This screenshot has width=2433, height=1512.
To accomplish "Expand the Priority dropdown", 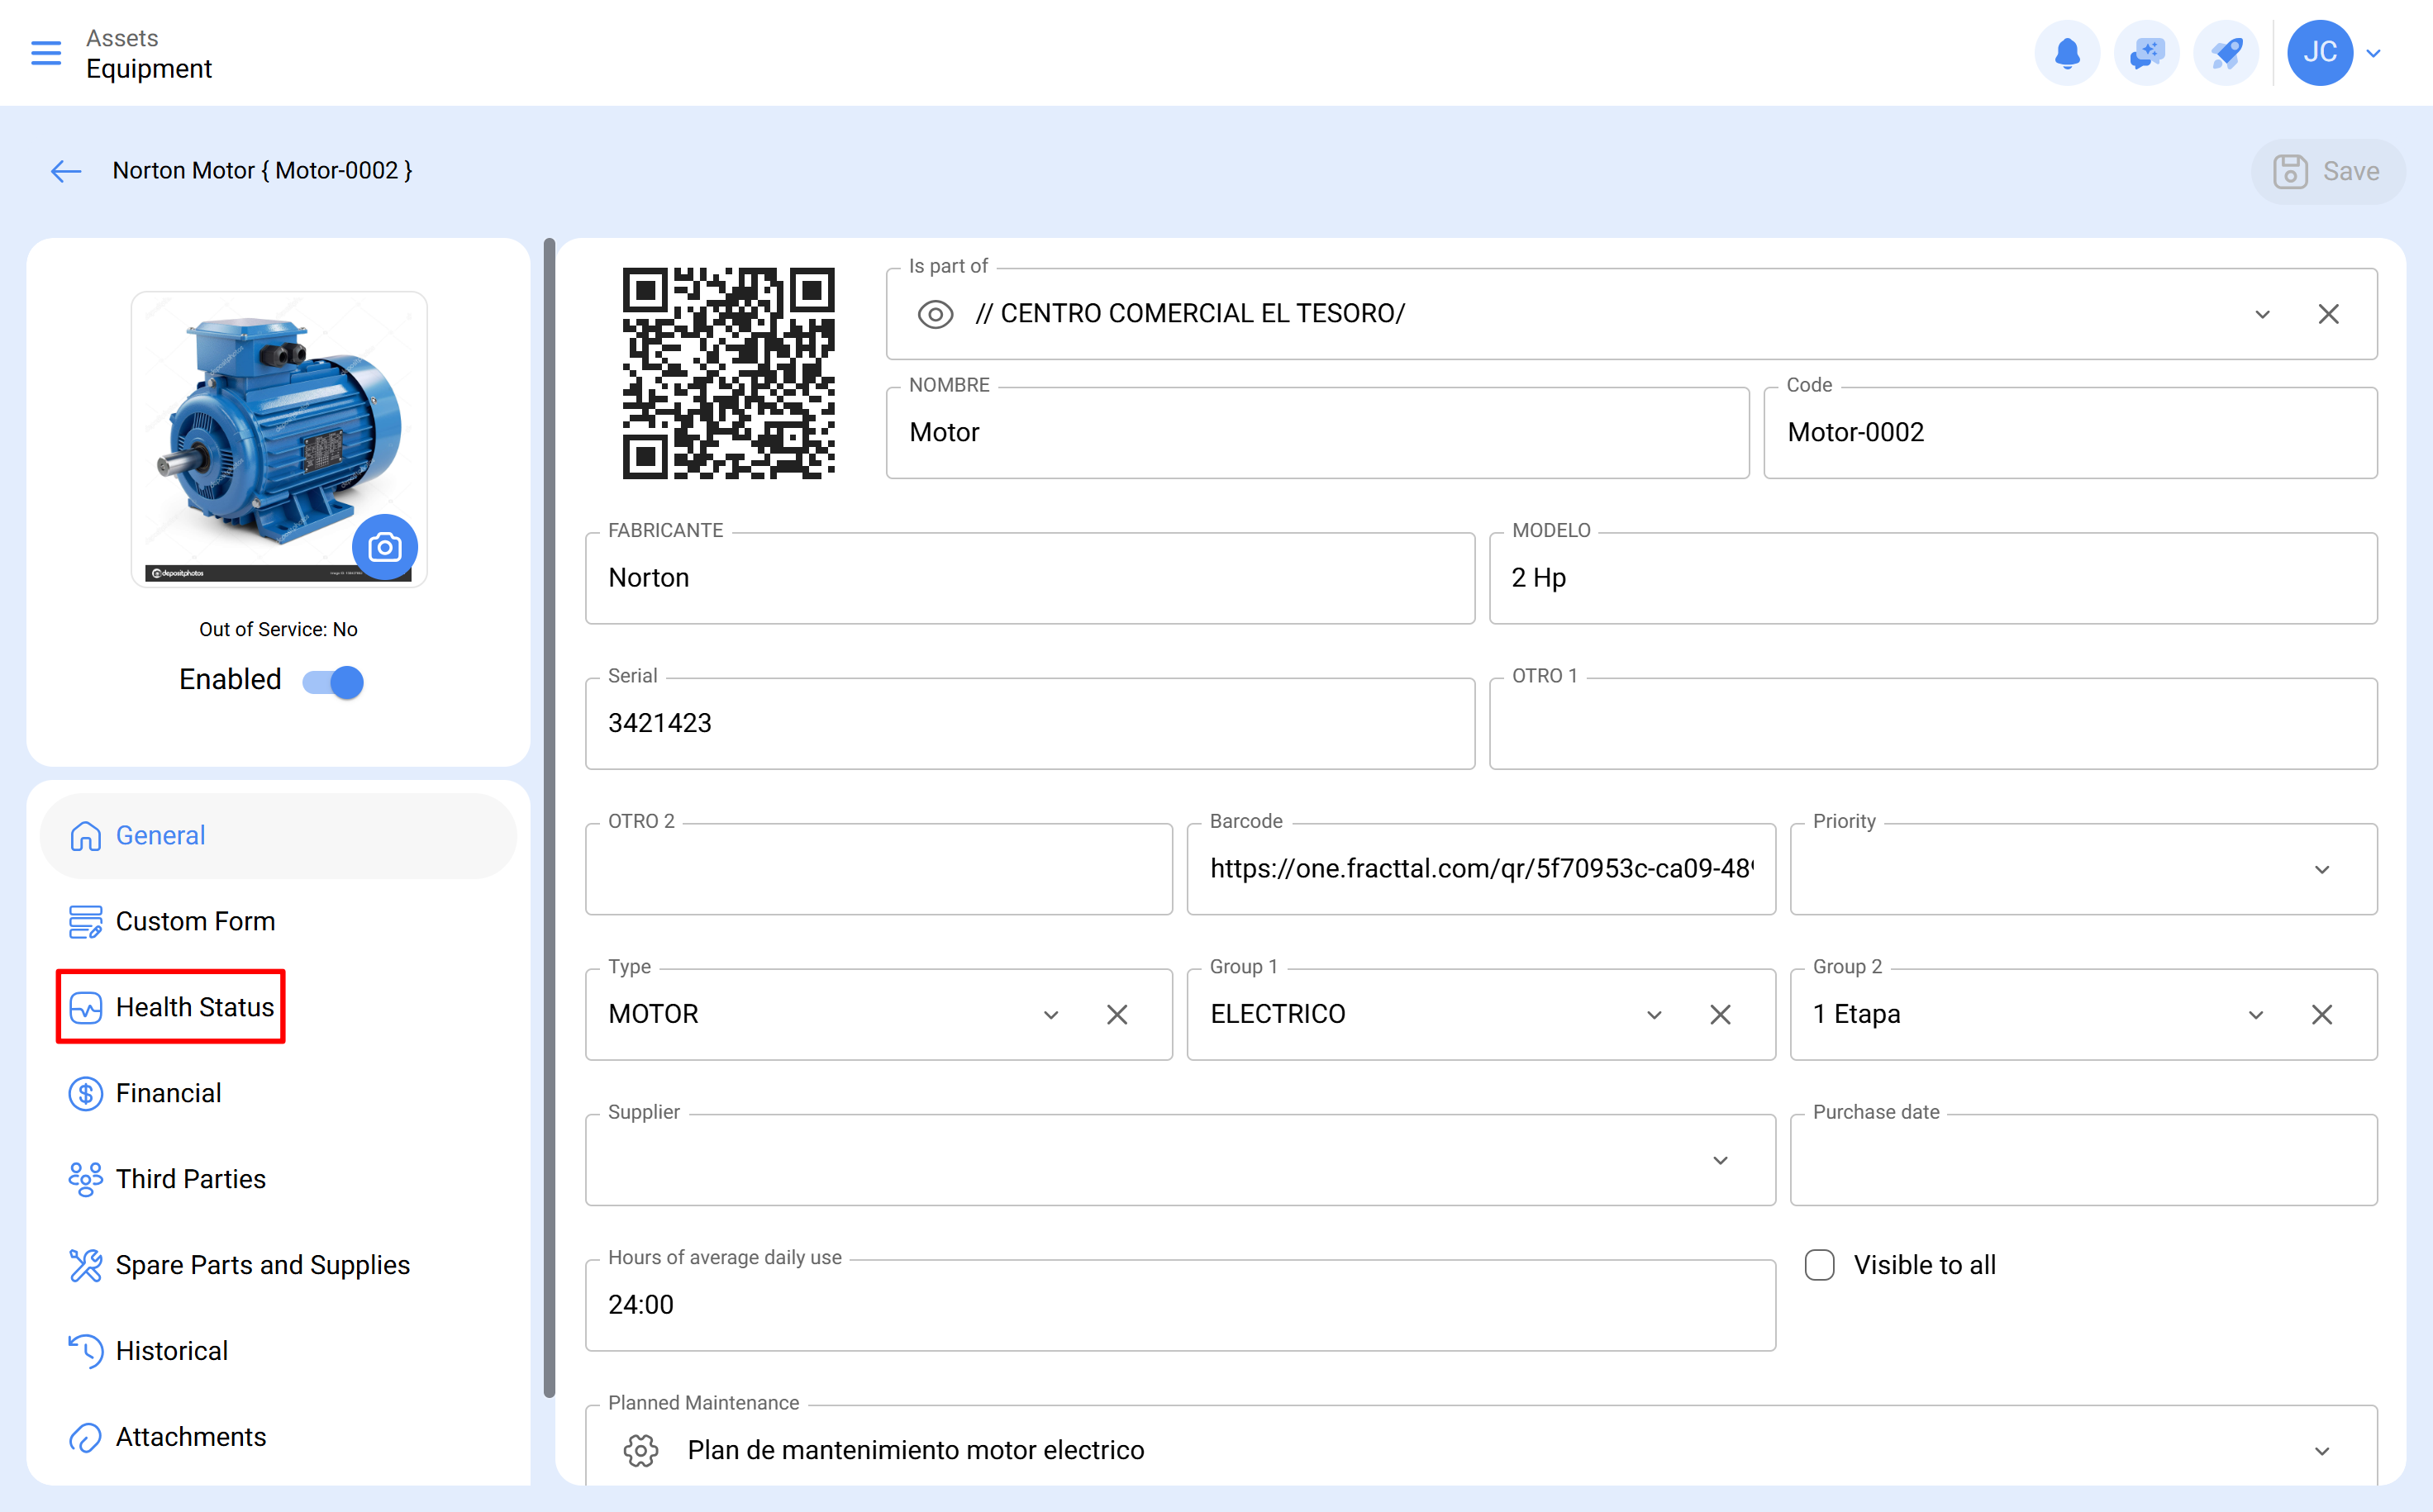I will click(x=2322, y=869).
